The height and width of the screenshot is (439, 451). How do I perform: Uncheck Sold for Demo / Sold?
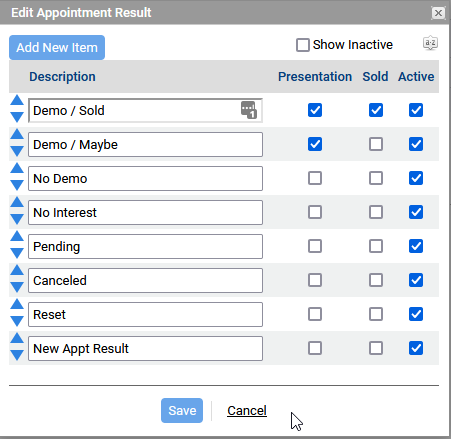(x=376, y=110)
